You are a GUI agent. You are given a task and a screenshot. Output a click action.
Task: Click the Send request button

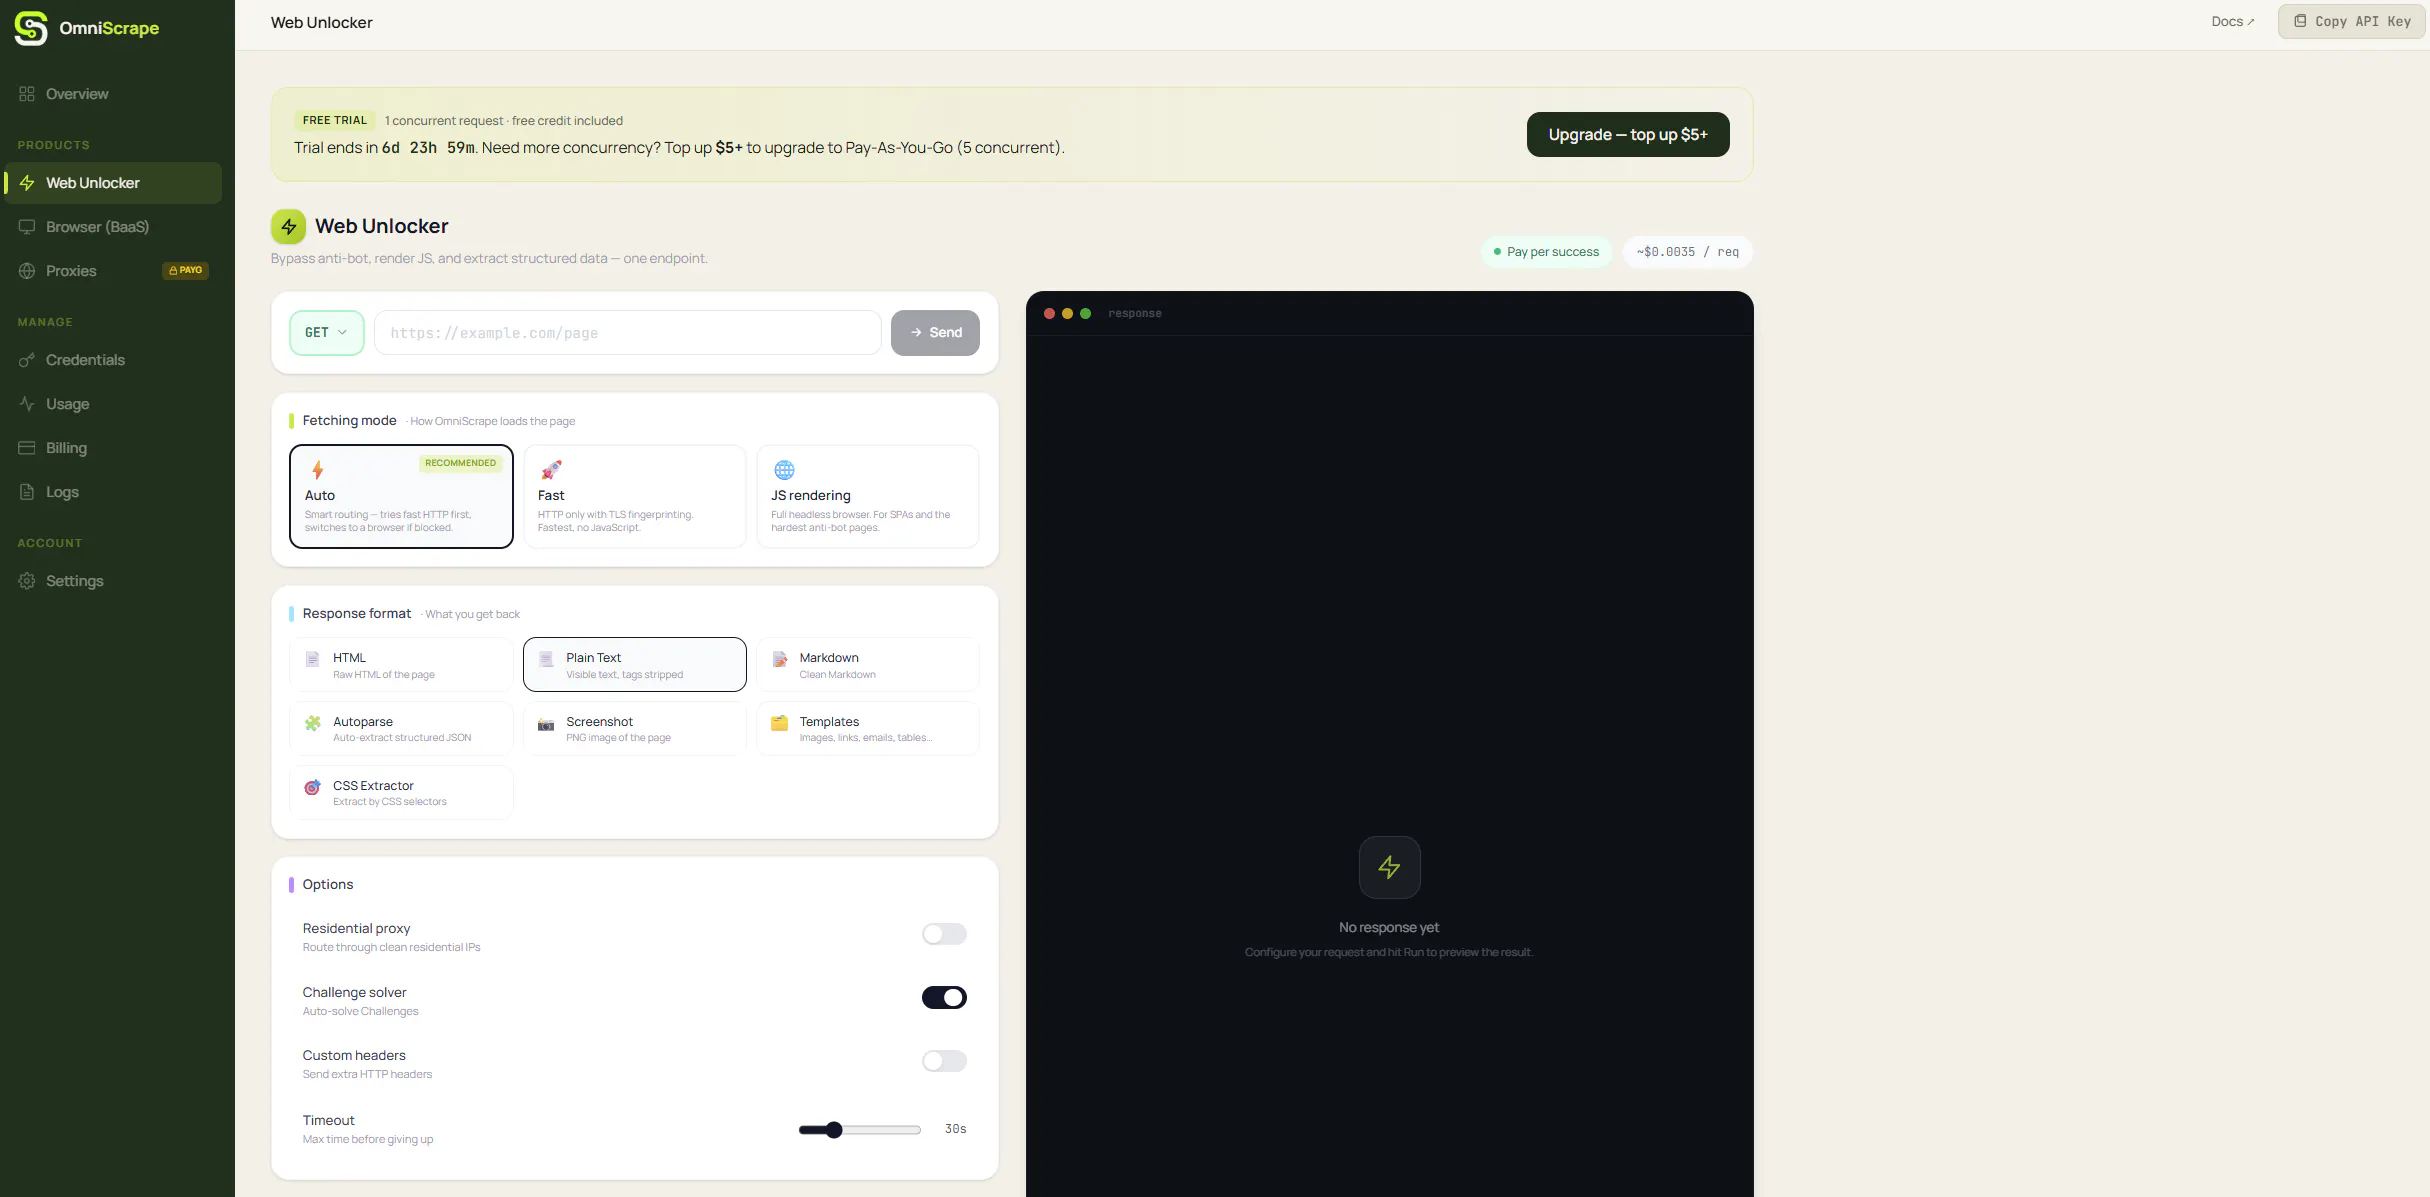[x=935, y=333]
